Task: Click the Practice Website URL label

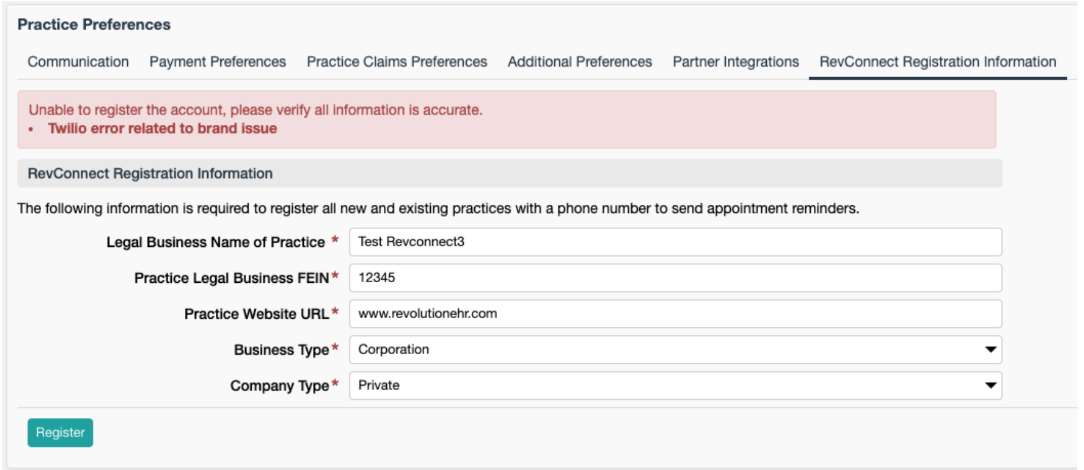Action: (x=256, y=314)
